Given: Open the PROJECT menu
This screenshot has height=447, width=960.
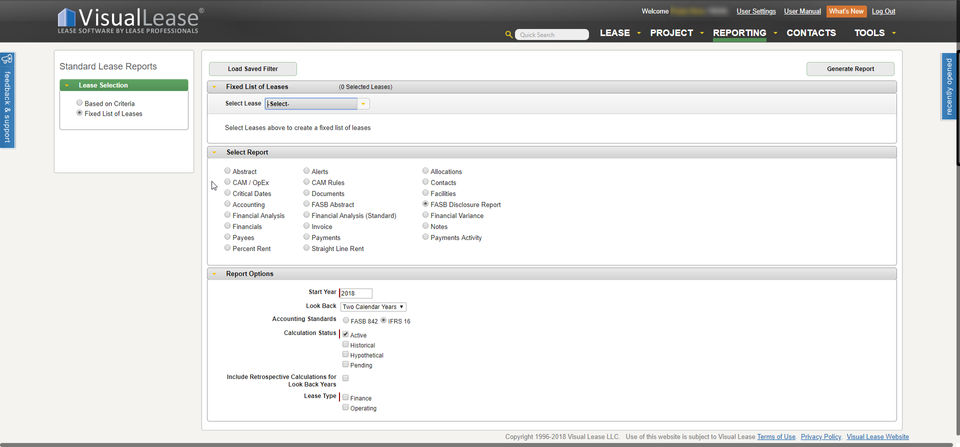Looking at the screenshot, I should (x=672, y=33).
